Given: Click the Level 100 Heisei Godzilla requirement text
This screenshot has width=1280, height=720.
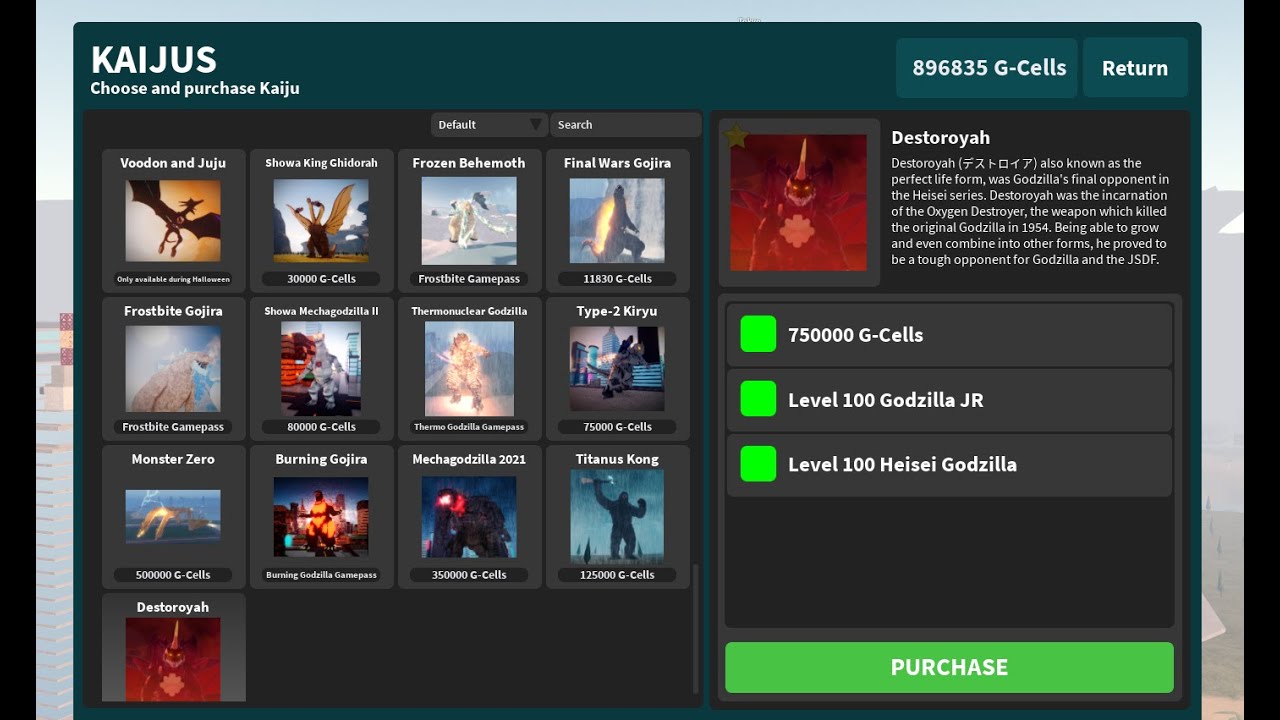Looking at the screenshot, I should (x=902, y=465).
